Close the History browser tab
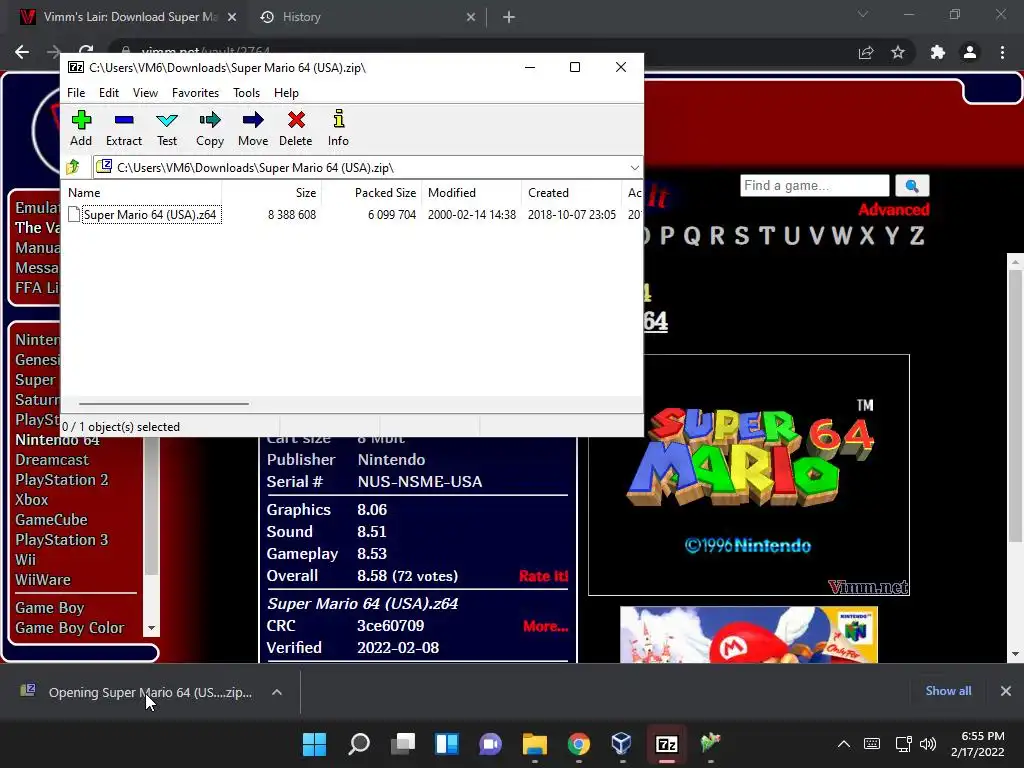Image resolution: width=1024 pixels, height=768 pixels. pos(471,17)
